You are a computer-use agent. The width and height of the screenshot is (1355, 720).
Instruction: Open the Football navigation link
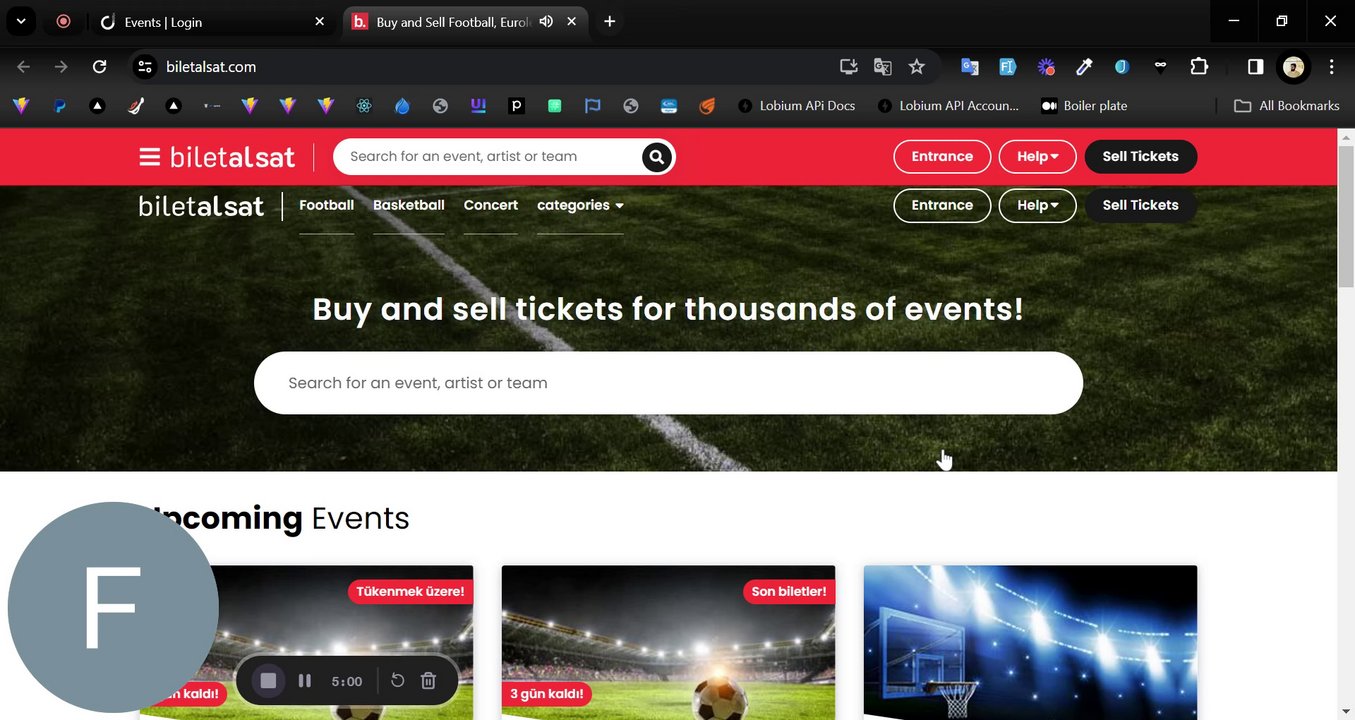tap(327, 205)
